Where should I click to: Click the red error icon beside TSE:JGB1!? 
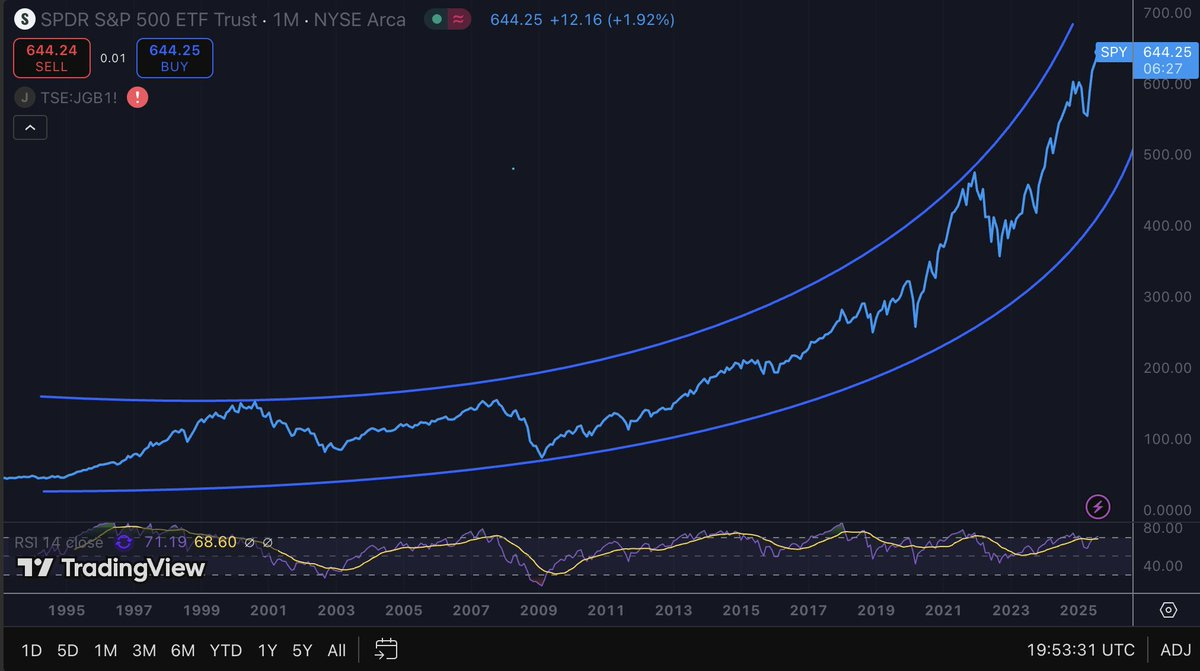(138, 98)
